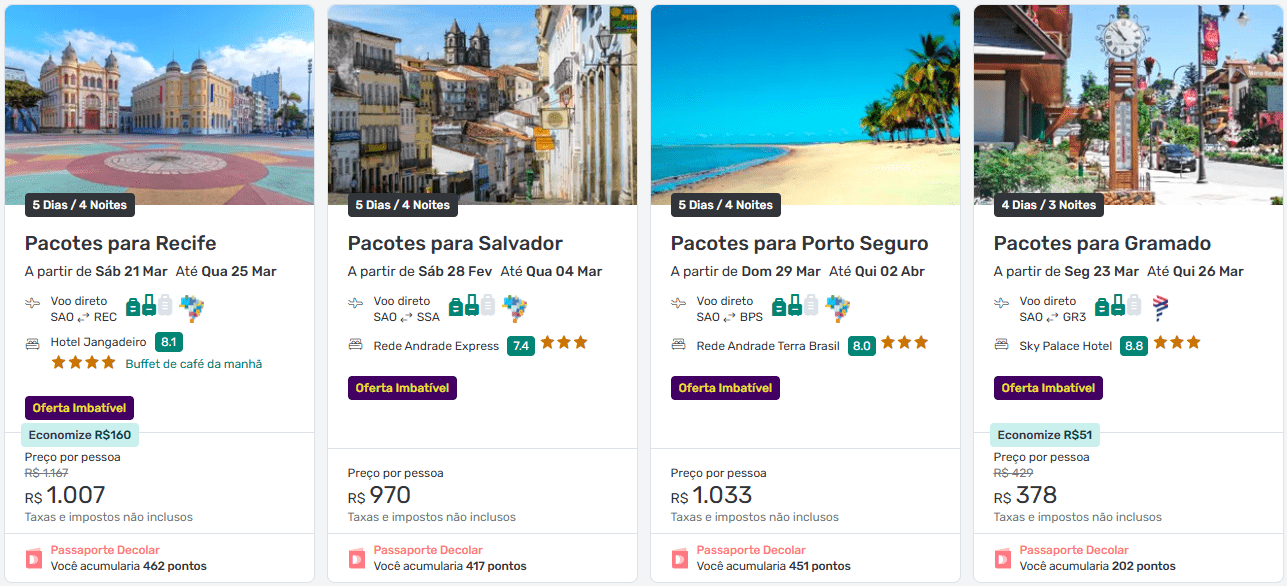
Task: Open the Pacotes para Salvador title
Action: tap(455, 243)
